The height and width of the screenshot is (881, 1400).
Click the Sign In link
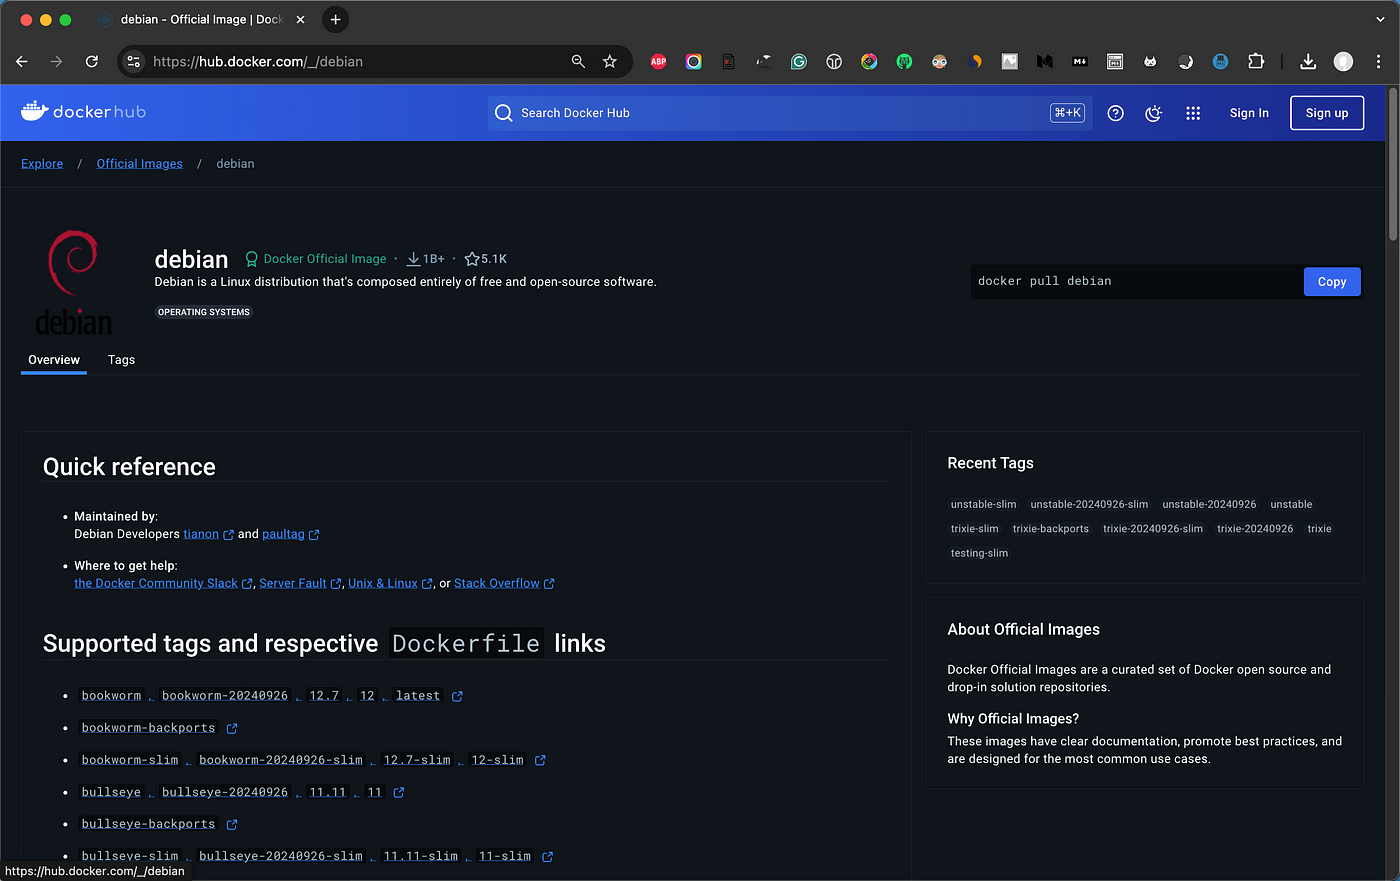1249,113
